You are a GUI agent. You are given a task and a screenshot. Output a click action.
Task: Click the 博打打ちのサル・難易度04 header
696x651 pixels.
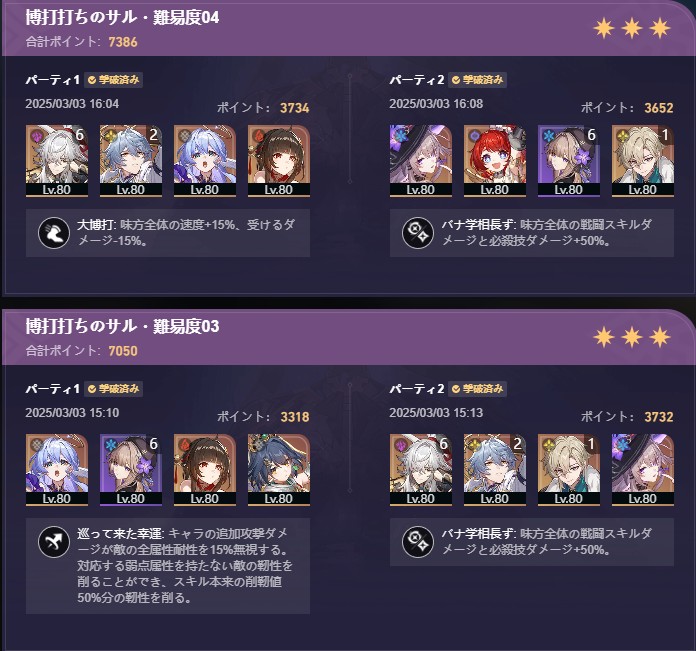[122, 18]
